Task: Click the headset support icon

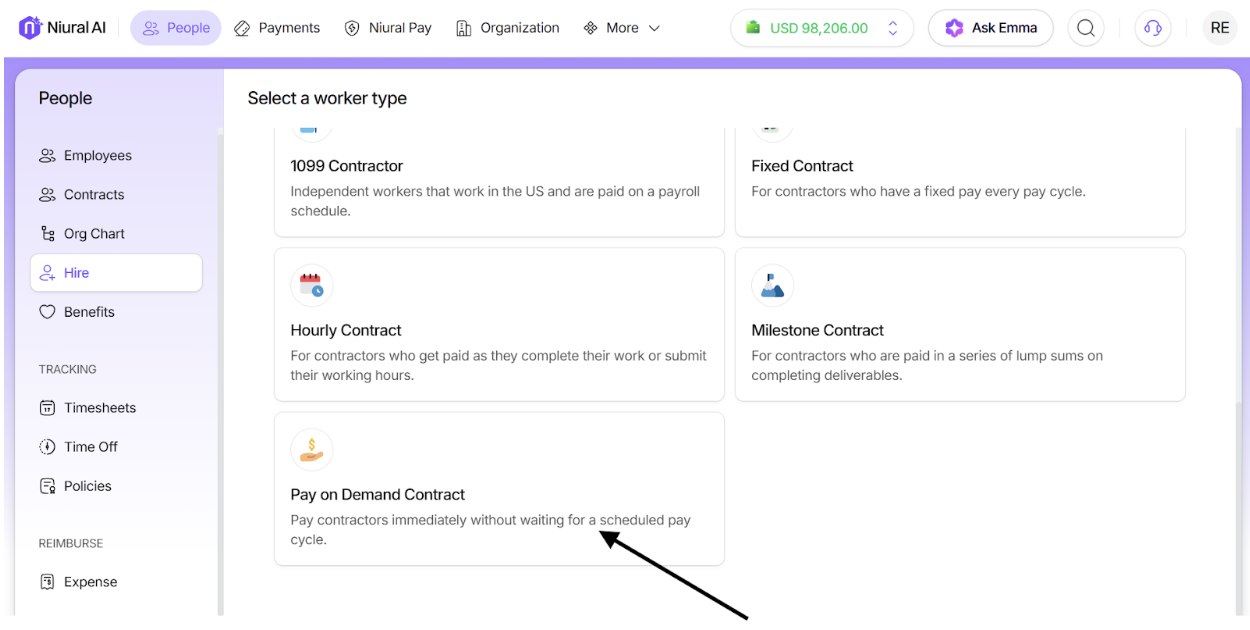Action: click(x=1152, y=28)
